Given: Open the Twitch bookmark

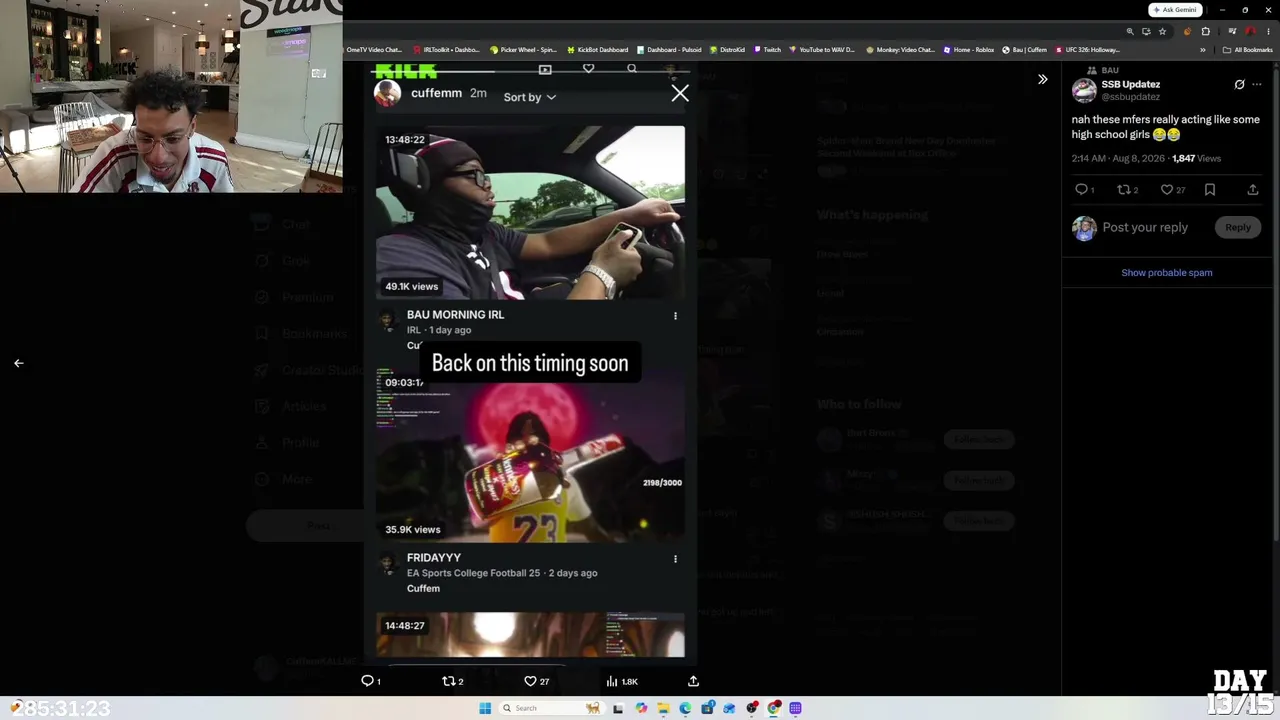Looking at the screenshot, I should pyautogui.click(x=768, y=49).
